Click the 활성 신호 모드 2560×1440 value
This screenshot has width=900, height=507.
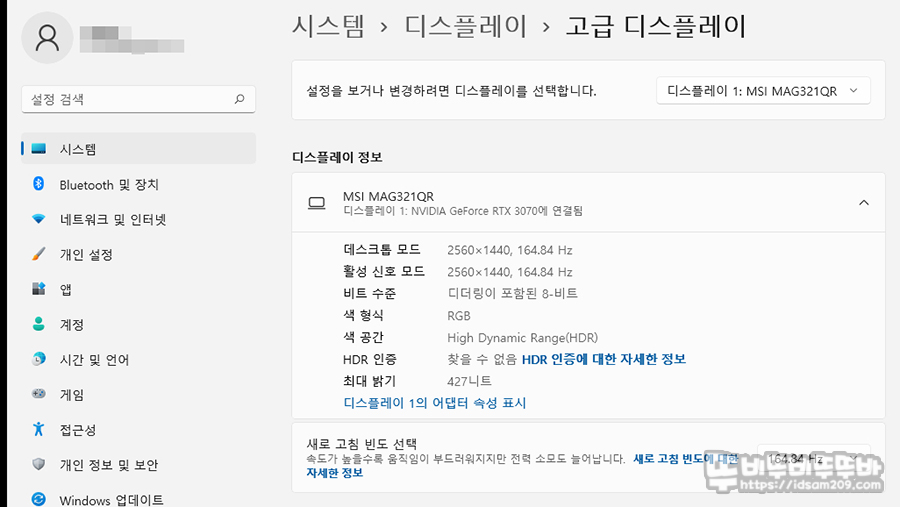(510, 272)
